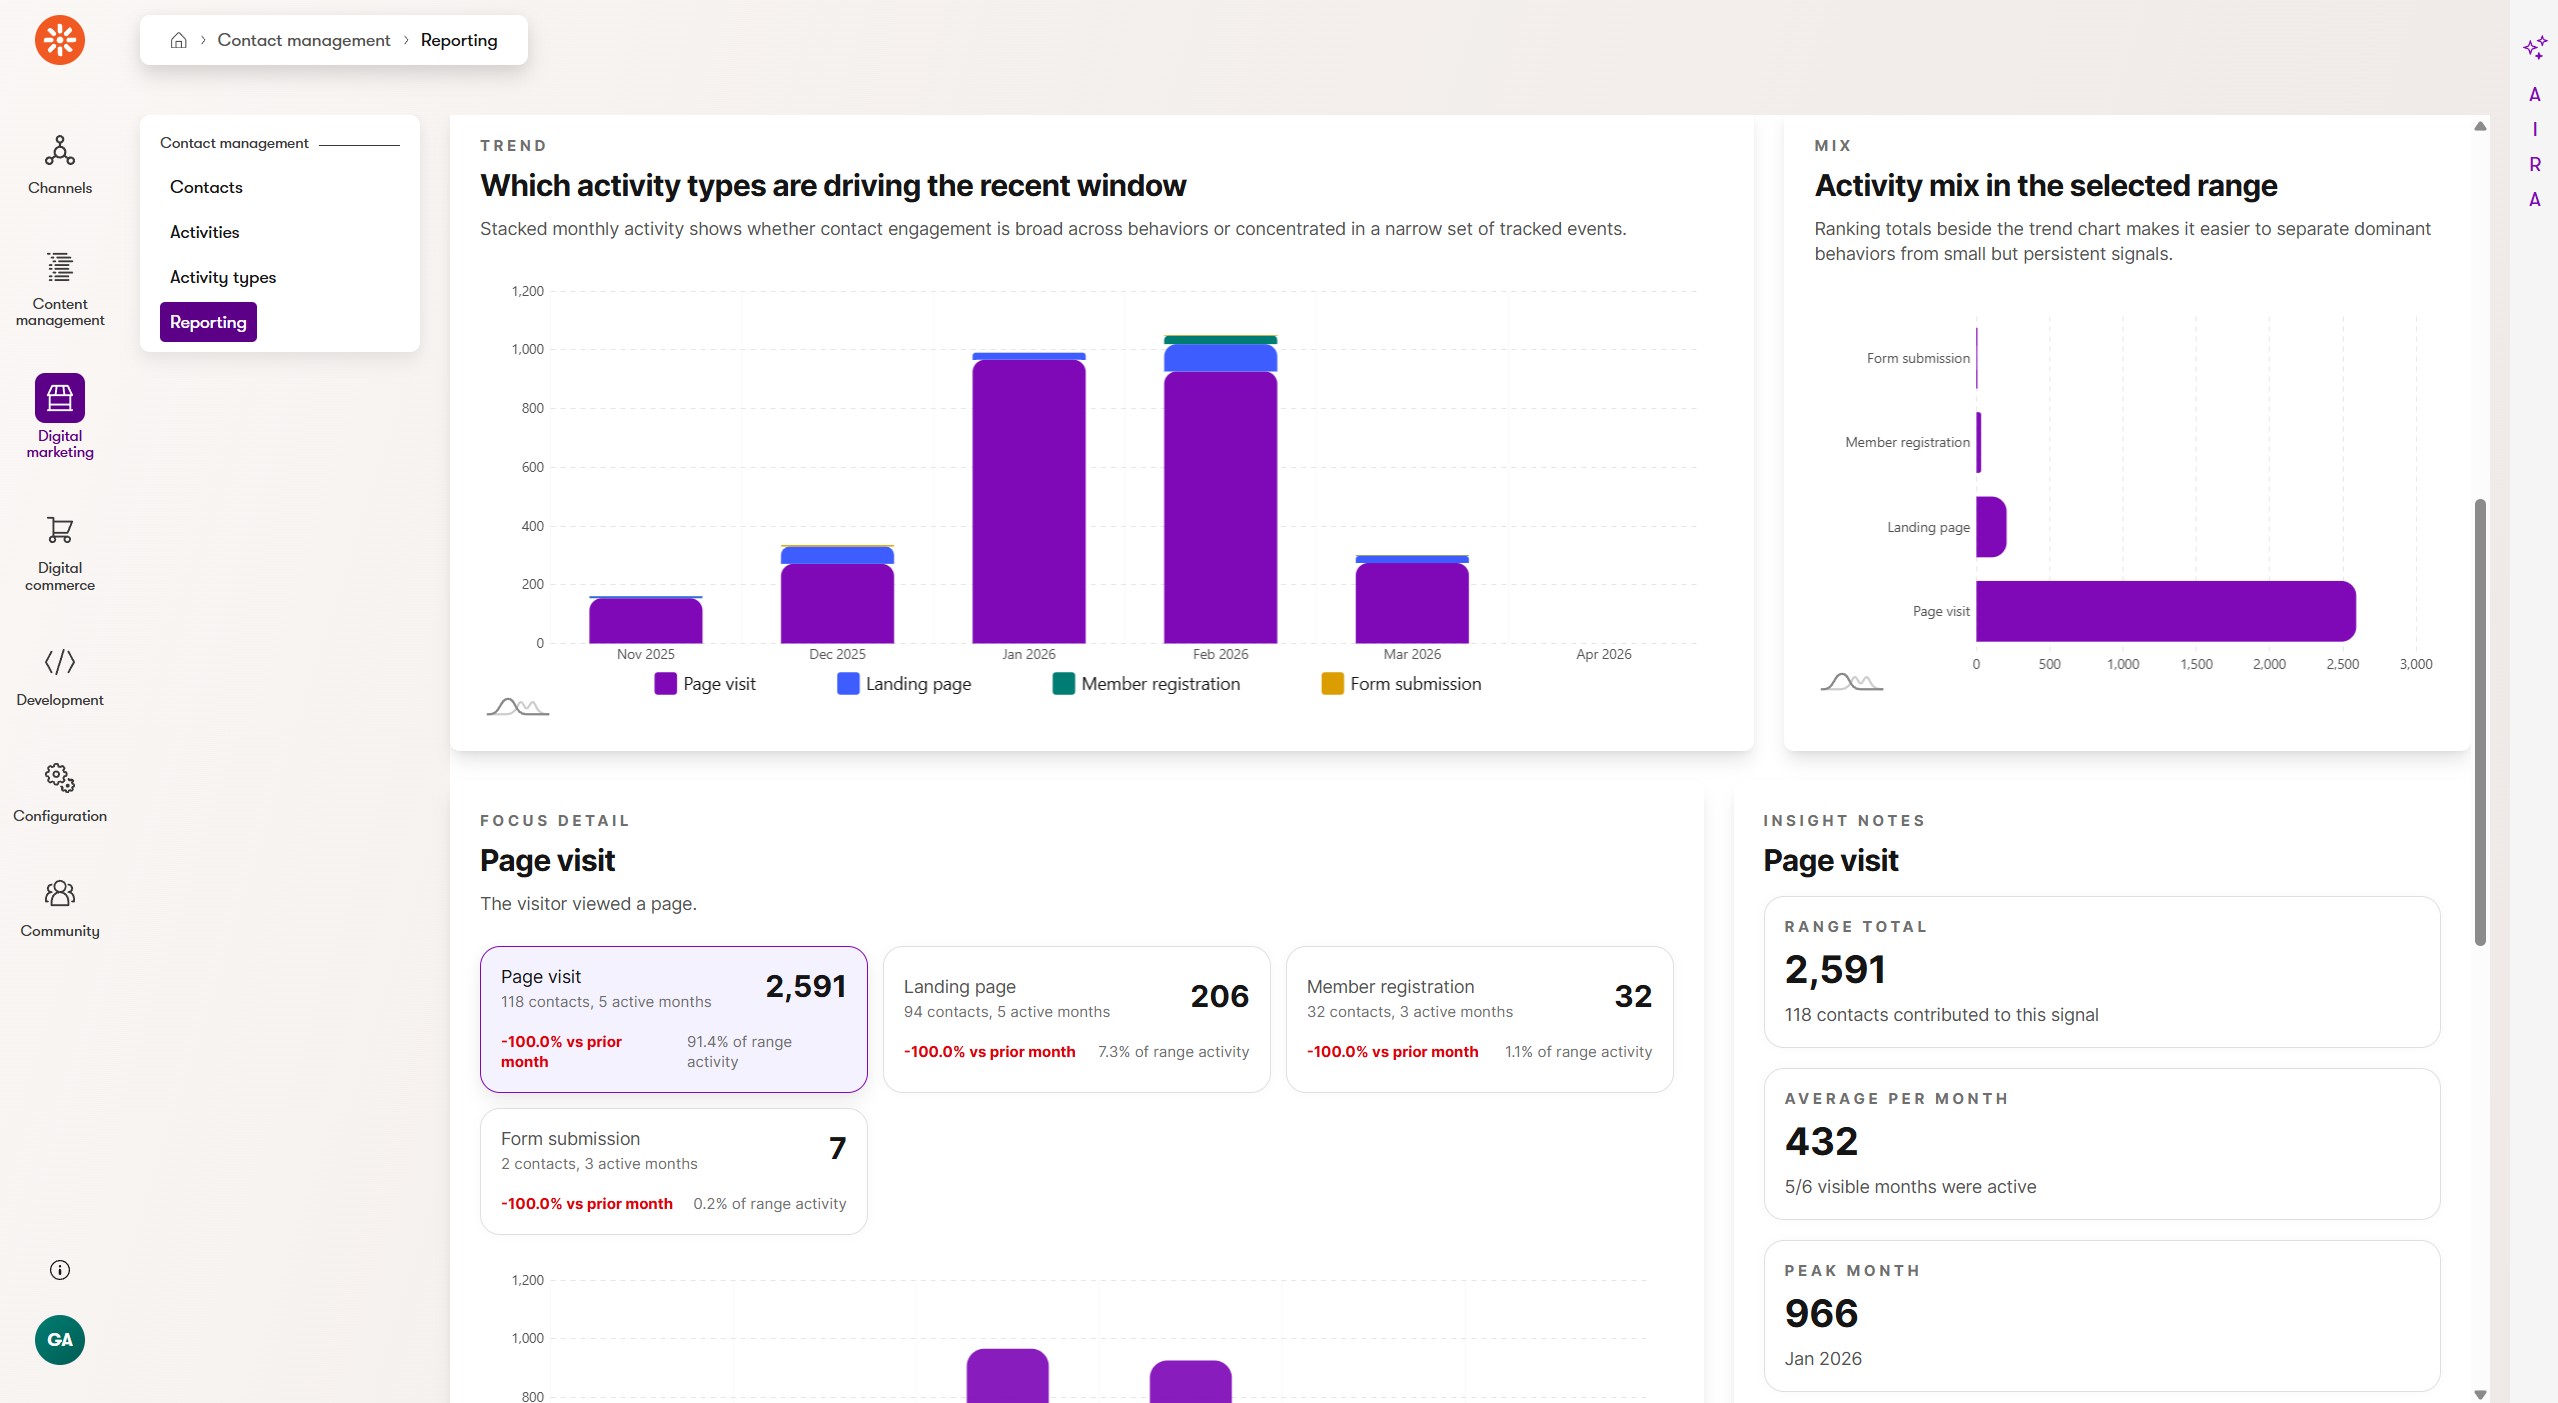This screenshot has width=2558, height=1403.
Task: Open Contacts in side menu
Action: tap(206, 187)
